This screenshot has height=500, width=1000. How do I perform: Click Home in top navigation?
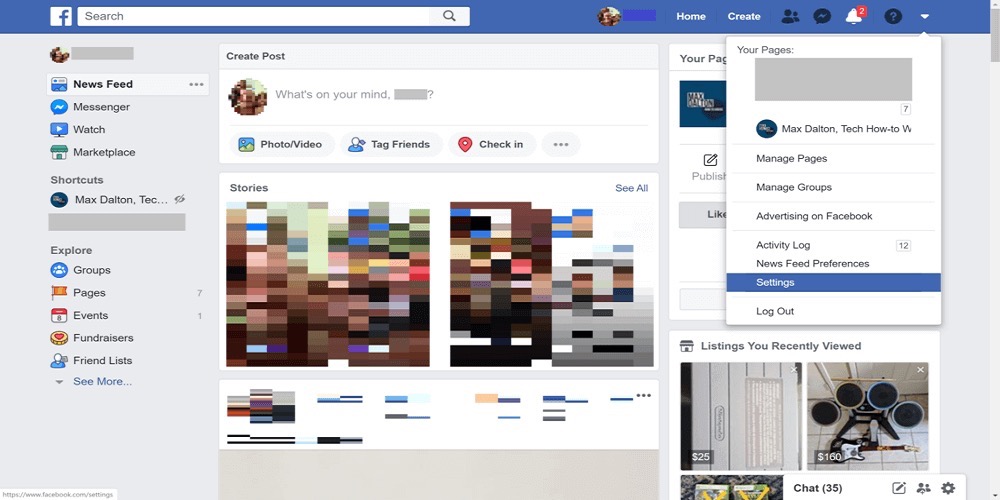pos(691,17)
